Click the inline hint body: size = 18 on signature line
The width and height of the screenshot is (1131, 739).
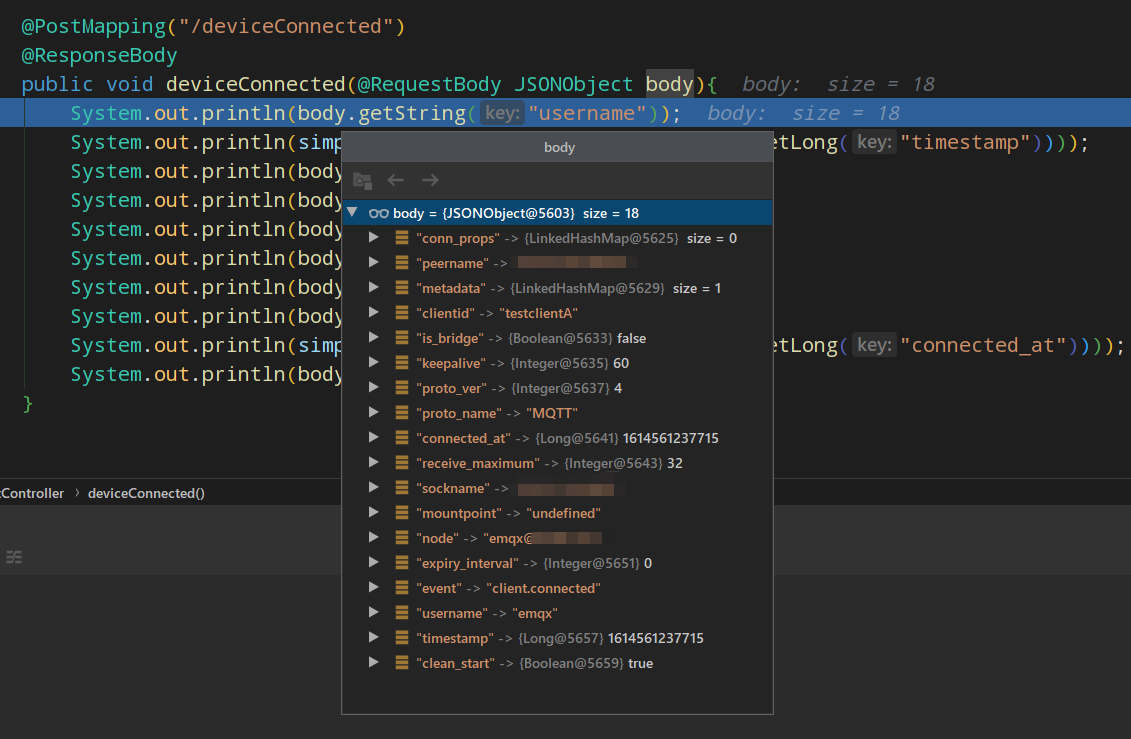pyautogui.click(x=838, y=84)
